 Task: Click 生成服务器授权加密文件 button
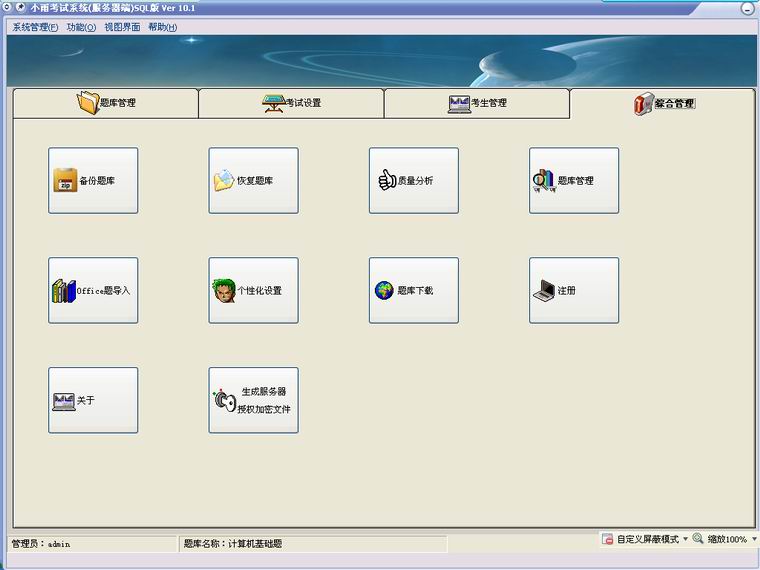tap(253, 401)
